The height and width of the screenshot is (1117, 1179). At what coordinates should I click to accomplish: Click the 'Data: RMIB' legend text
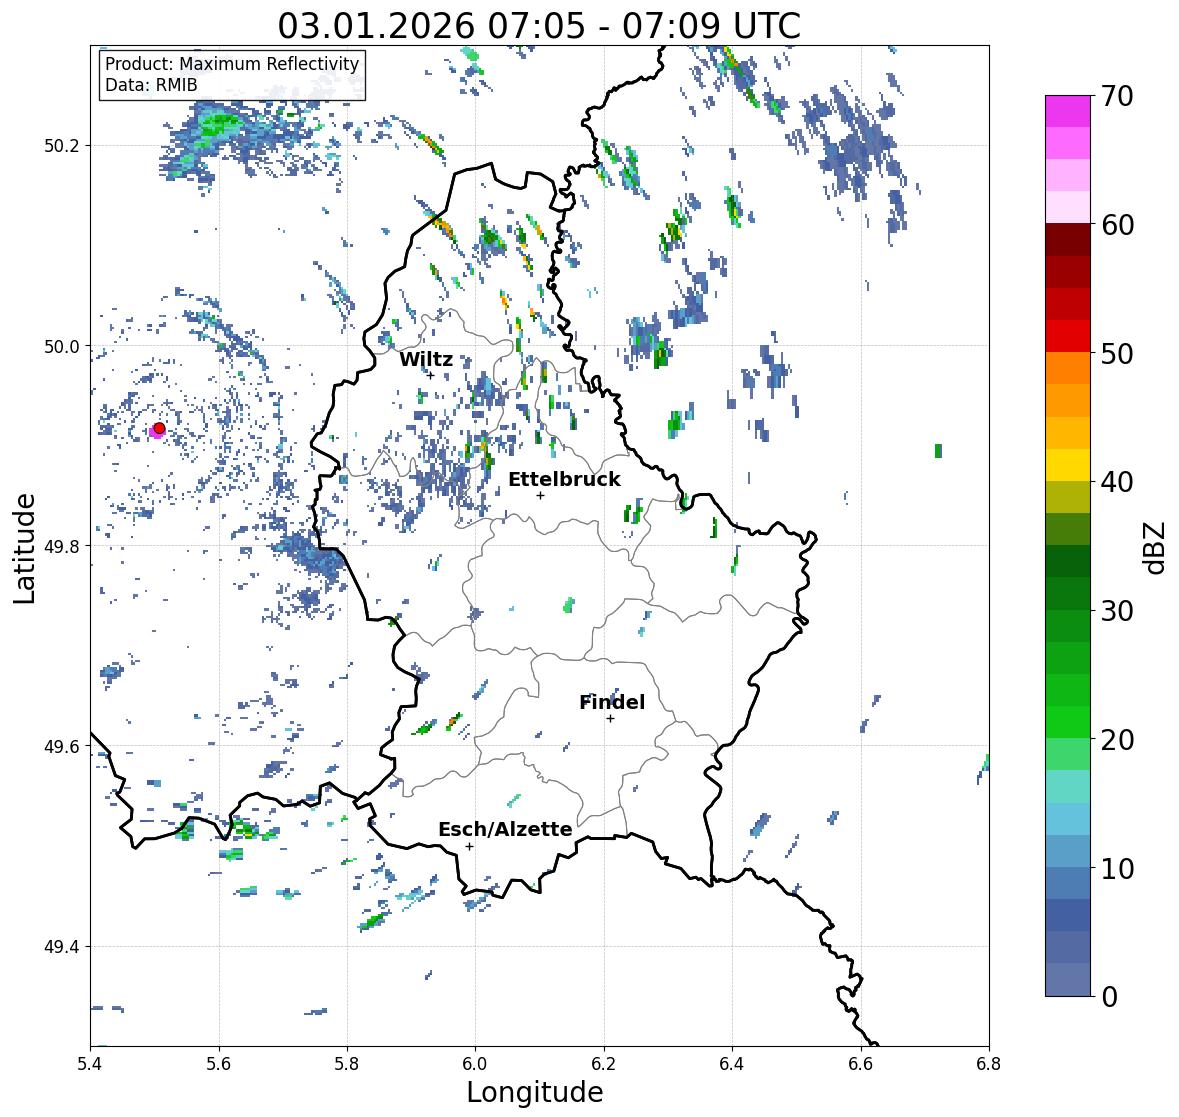[151, 85]
